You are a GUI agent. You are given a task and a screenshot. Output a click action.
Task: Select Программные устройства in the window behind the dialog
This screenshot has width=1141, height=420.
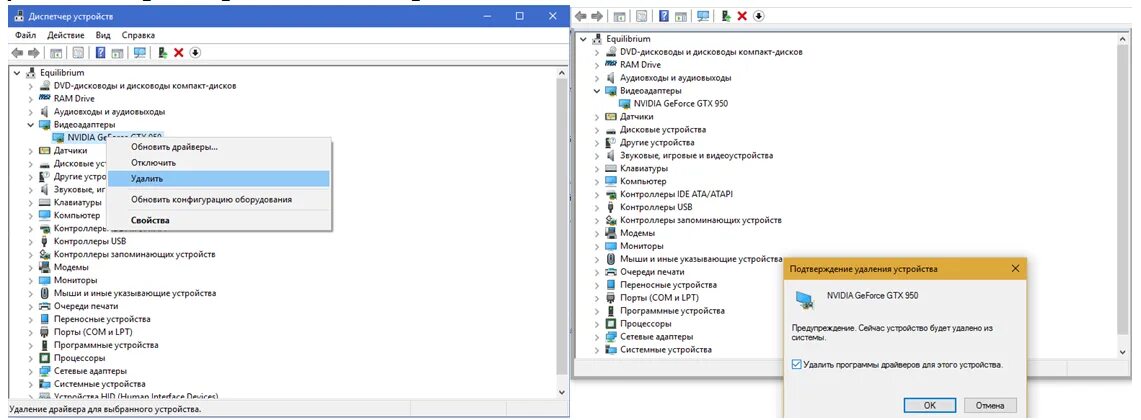click(x=672, y=311)
